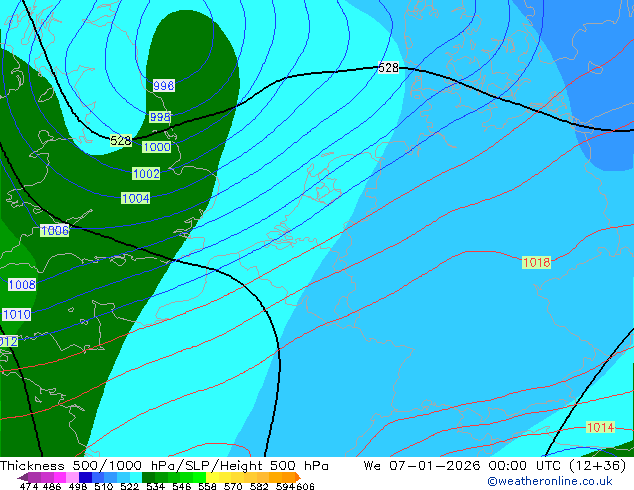Click the 510 legend value
Screen dimensions: 634x490
[x=104, y=486]
